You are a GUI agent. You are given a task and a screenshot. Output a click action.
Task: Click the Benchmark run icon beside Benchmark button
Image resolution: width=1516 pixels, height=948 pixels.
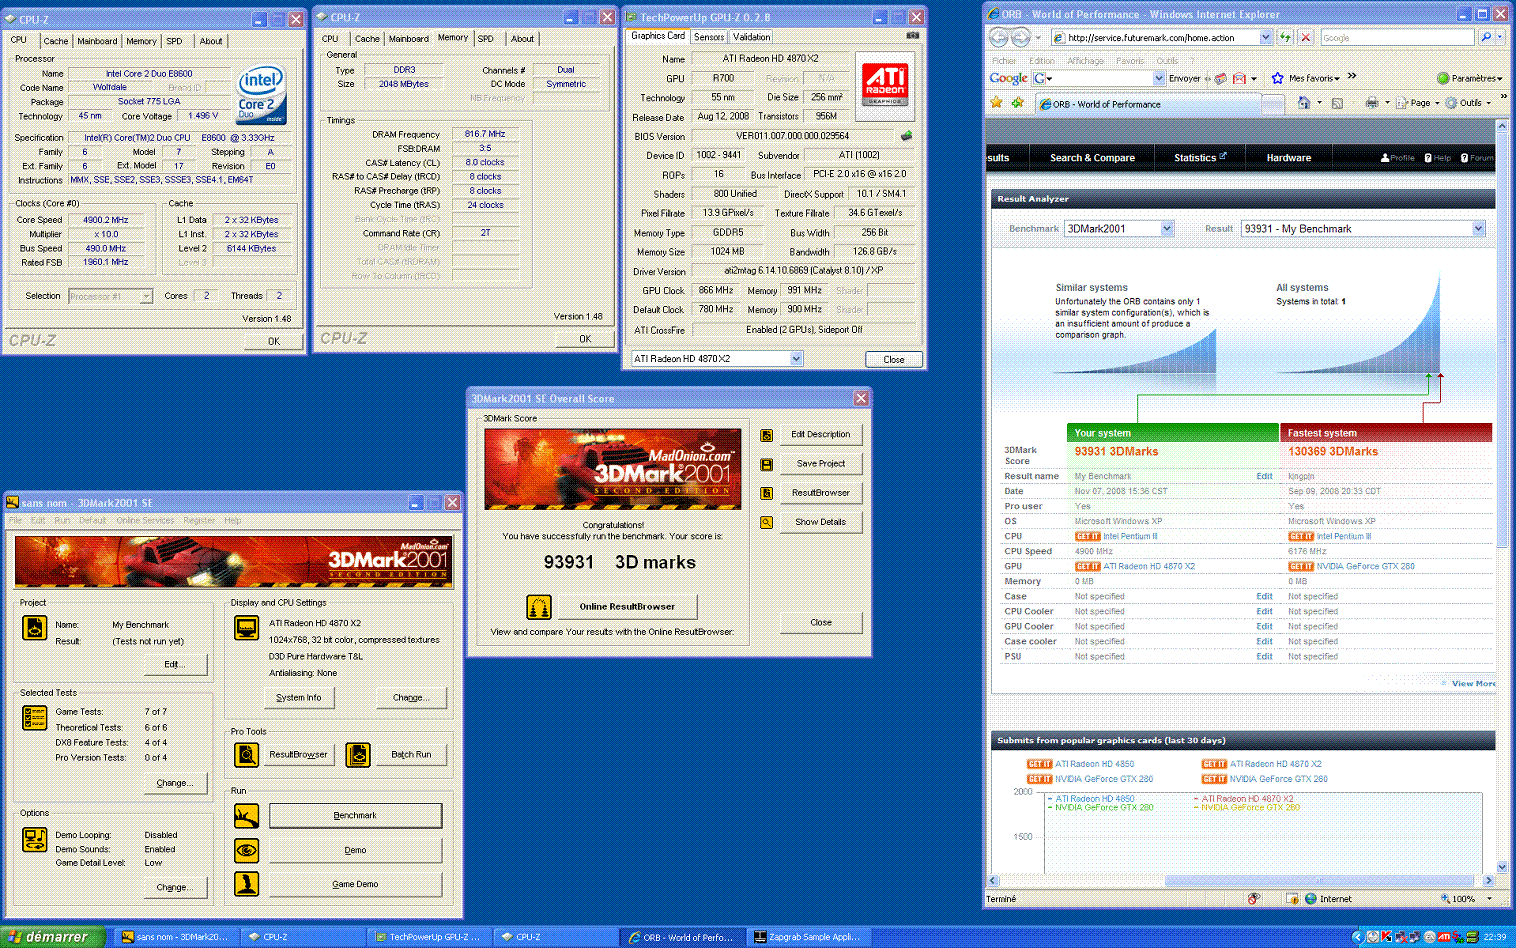pyautogui.click(x=246, y=816)
